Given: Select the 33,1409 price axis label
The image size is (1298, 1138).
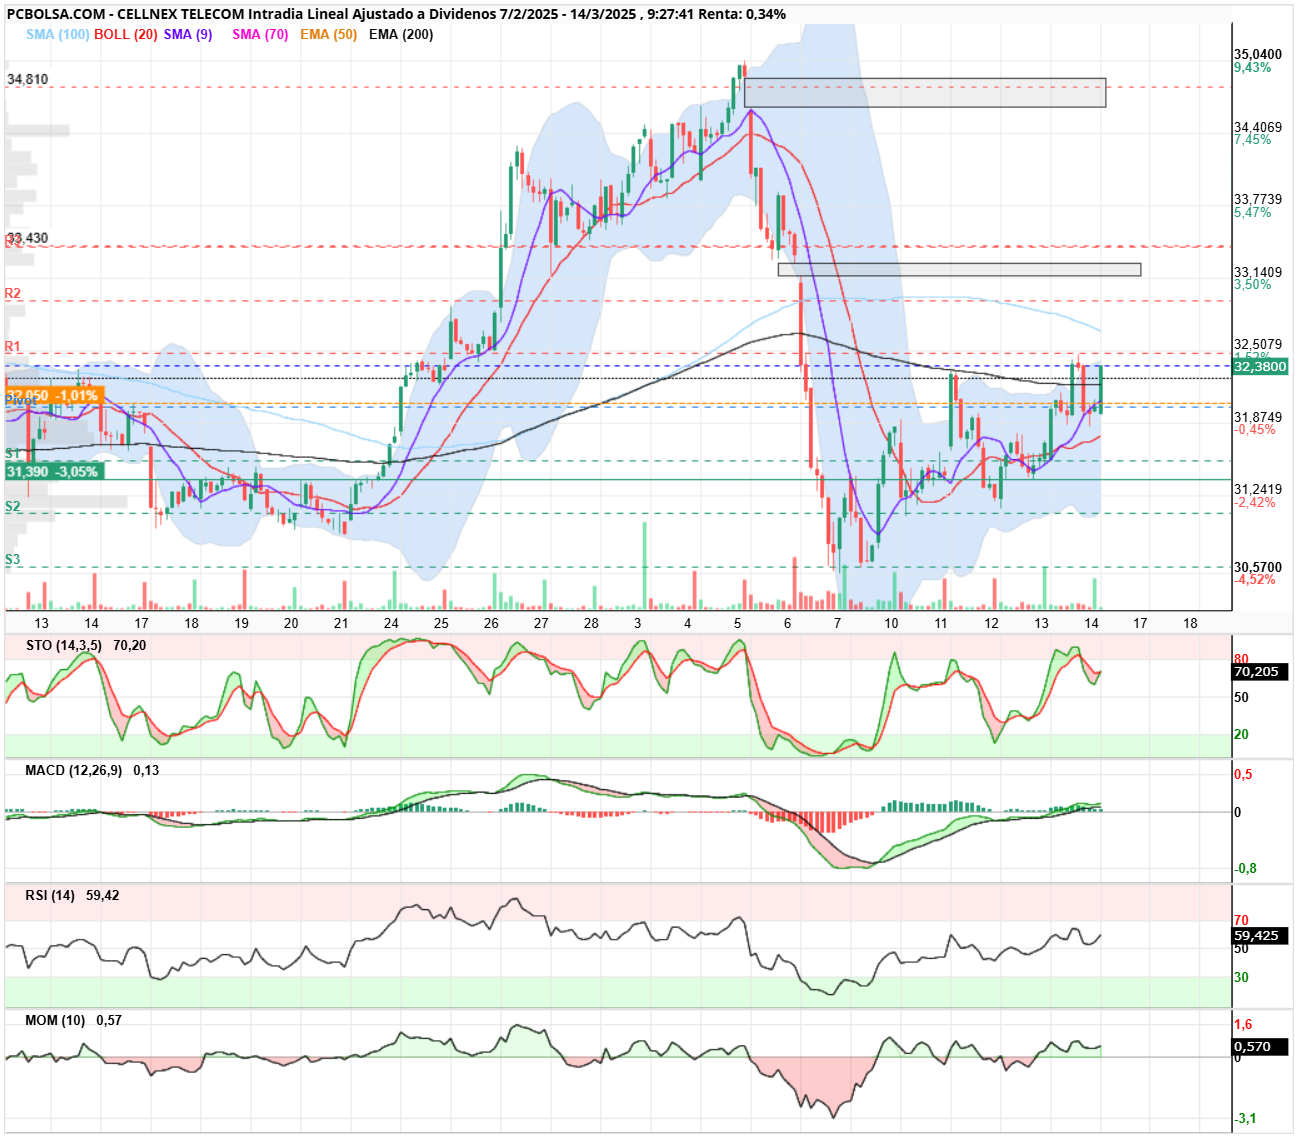Looking at the screenshot, I should (1258, 272).
